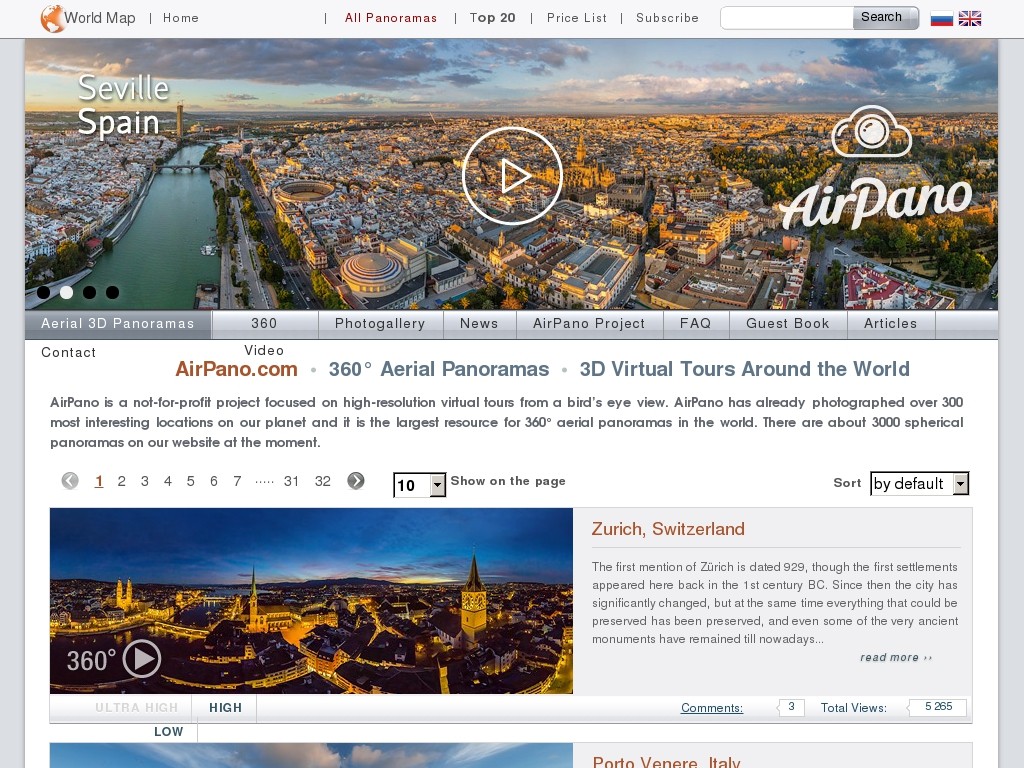The height and width of the screenshot is (768, 1024).
Task: Go to page 32 of results
Action: 323,481
